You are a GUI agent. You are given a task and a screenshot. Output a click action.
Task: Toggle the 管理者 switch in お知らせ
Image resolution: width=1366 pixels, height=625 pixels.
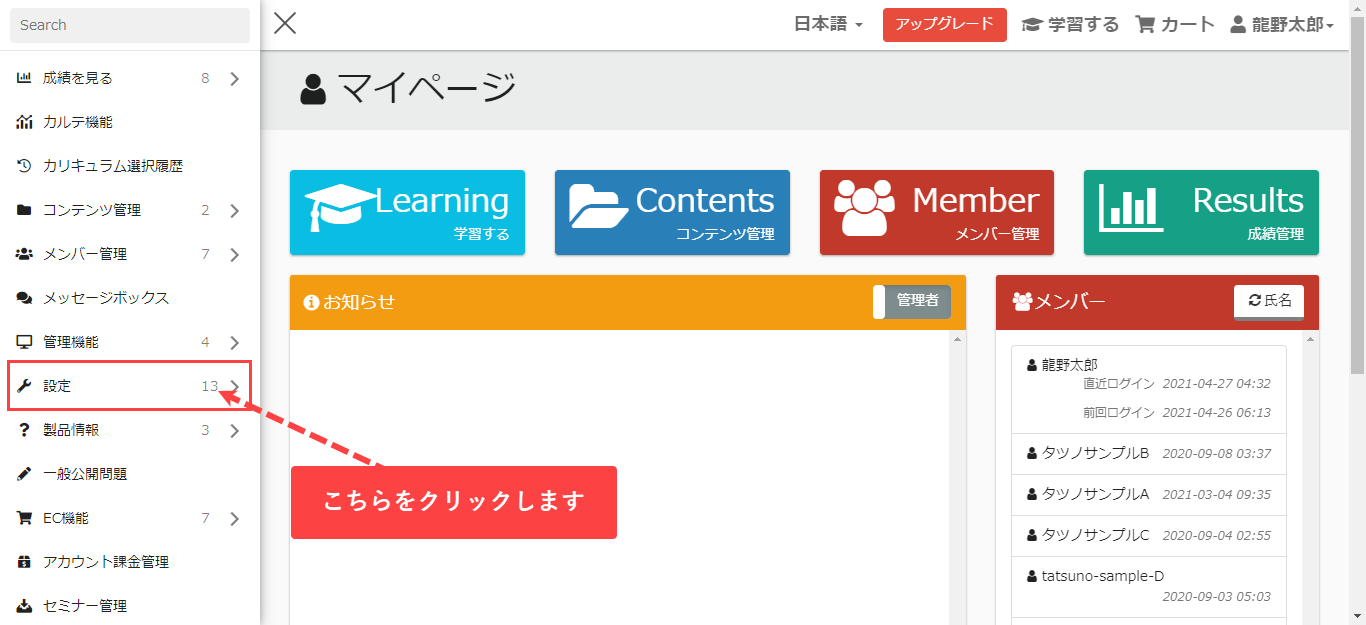(x=911, y=301)
